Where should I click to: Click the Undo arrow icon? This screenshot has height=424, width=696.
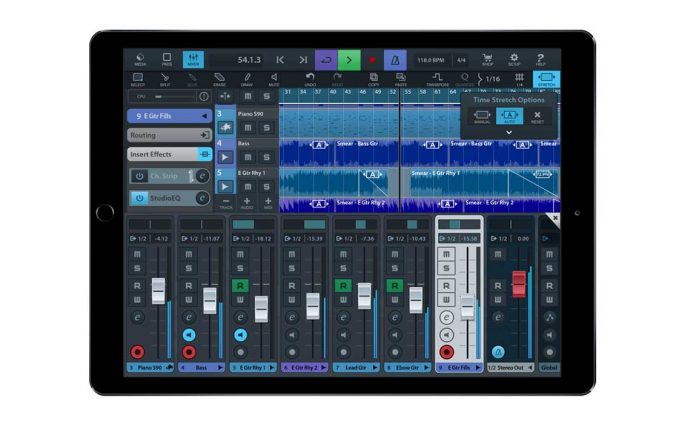310,79
